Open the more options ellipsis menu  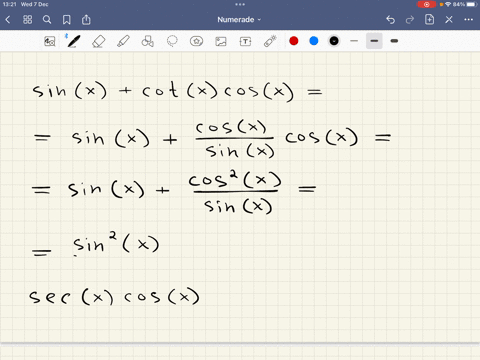point(468,20)
